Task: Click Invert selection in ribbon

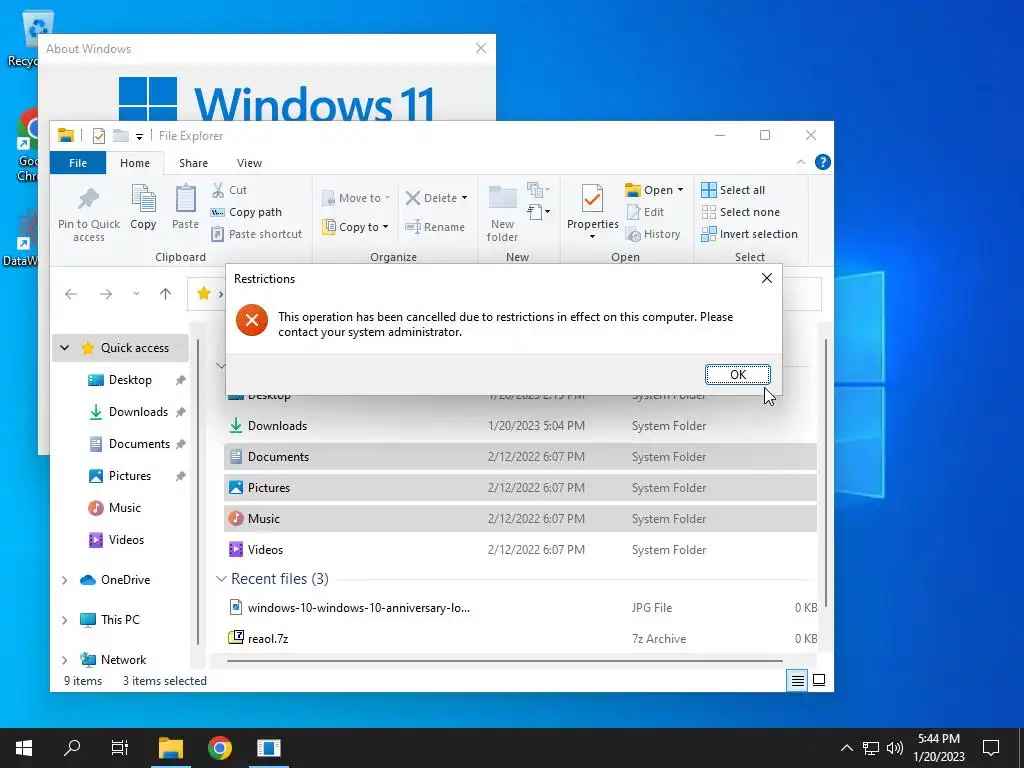Action: coord(749,234)
